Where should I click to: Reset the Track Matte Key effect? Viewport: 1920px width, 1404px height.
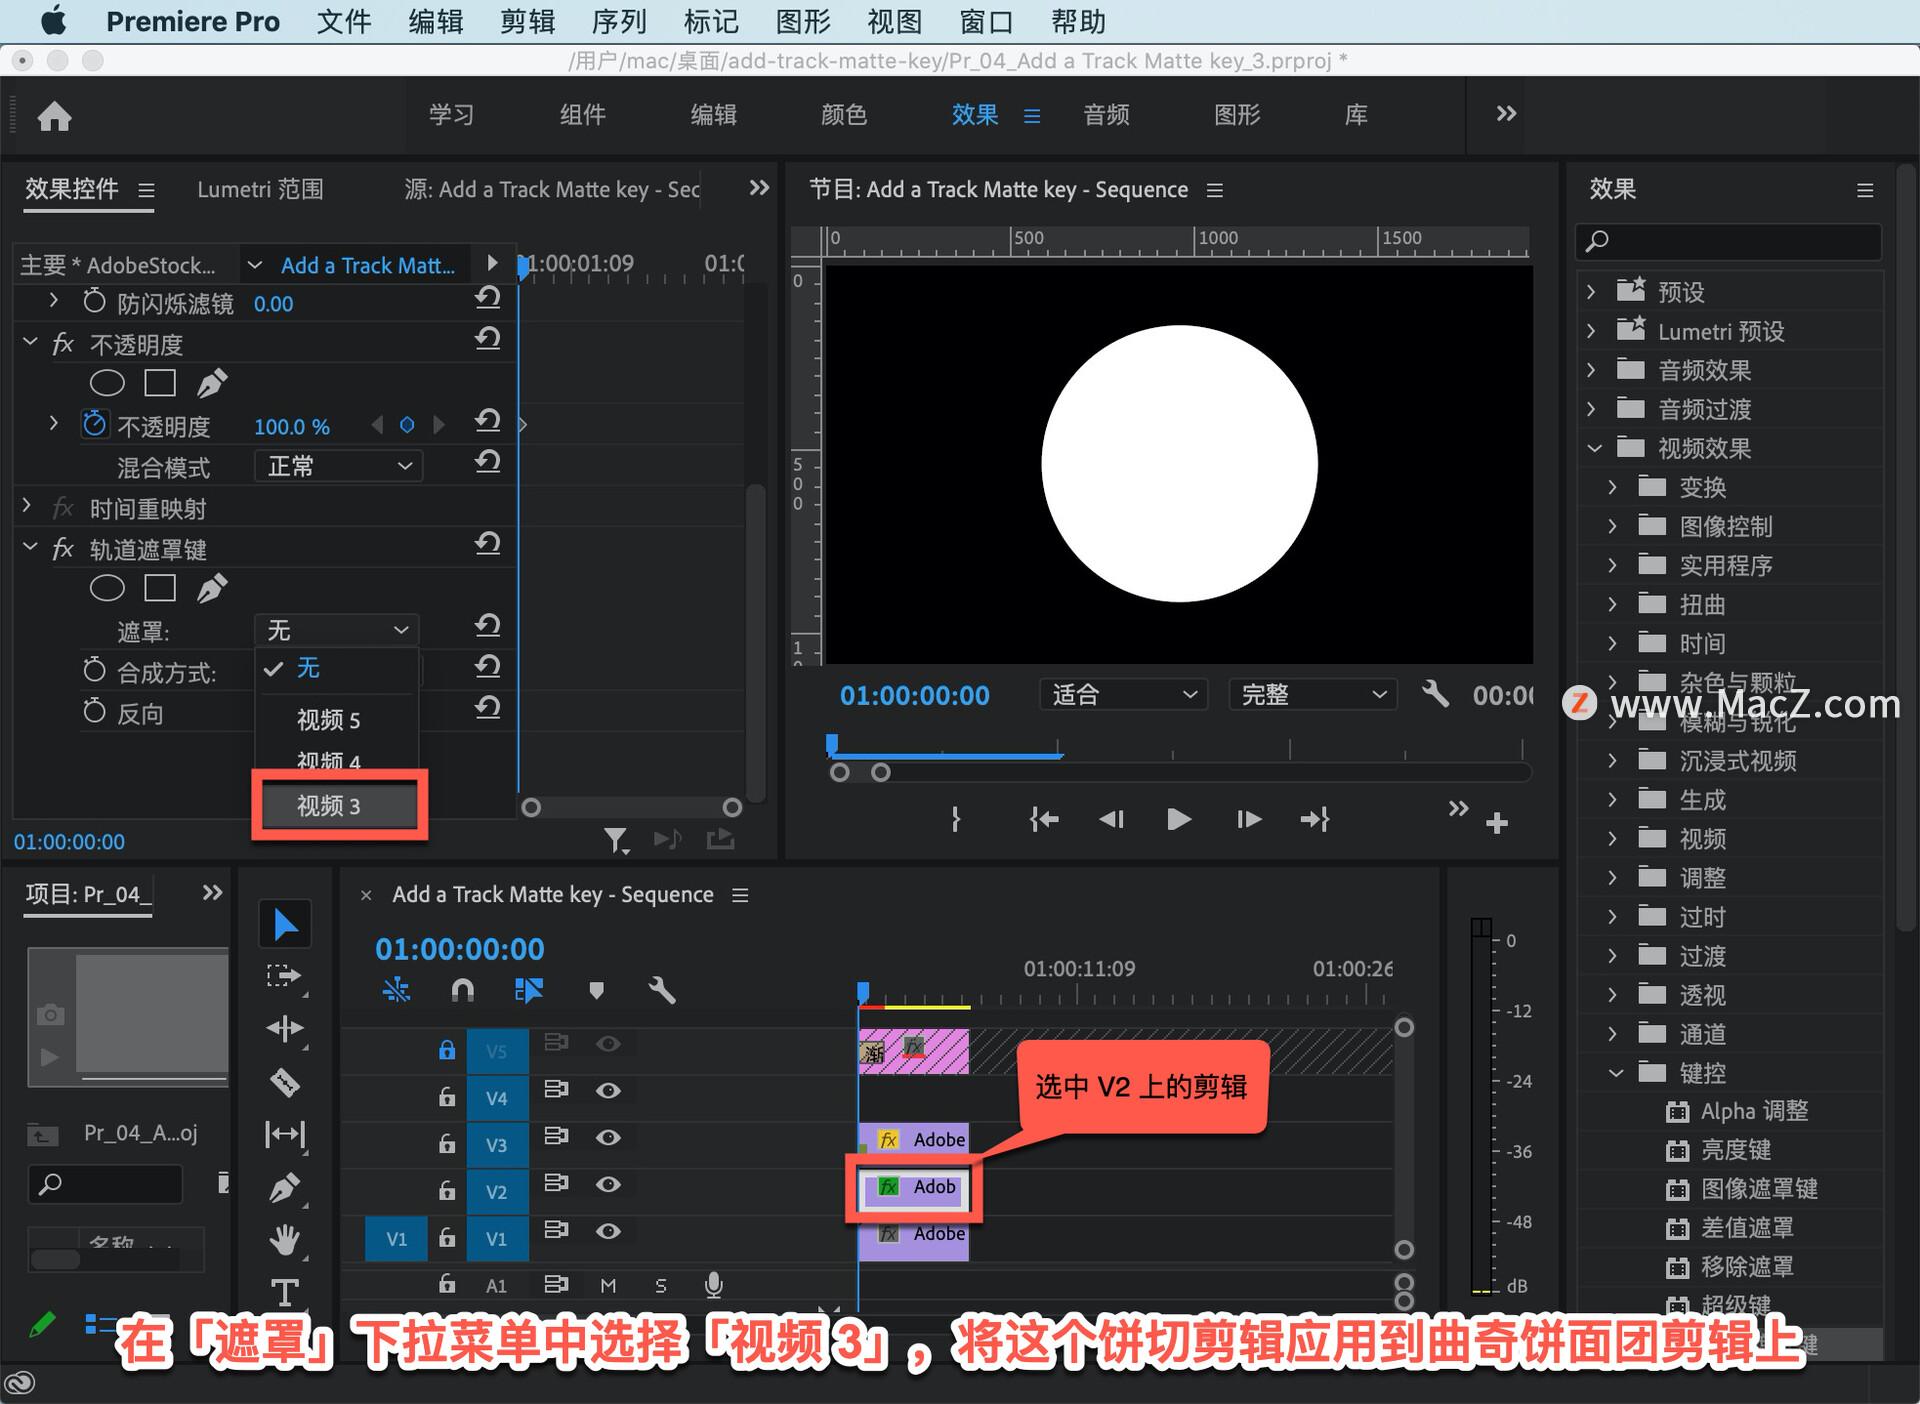point(488,544)
